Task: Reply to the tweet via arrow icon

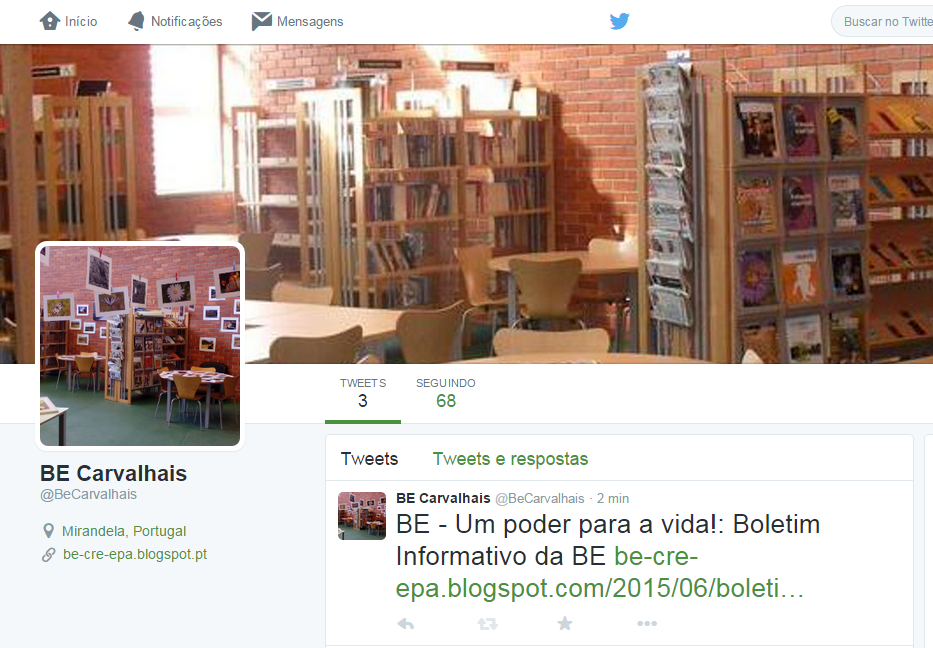Action: tap(406, 624)
